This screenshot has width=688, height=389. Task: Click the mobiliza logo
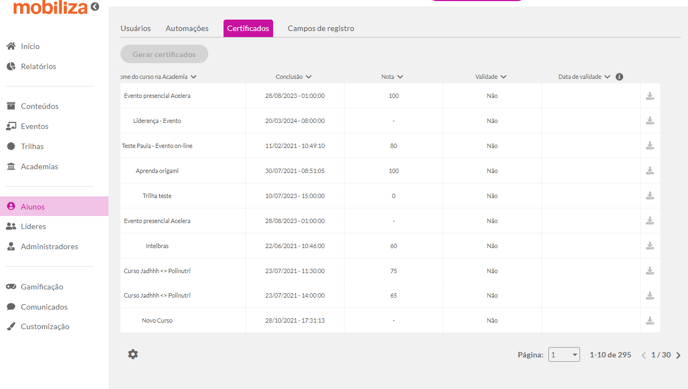coord(50,7)
